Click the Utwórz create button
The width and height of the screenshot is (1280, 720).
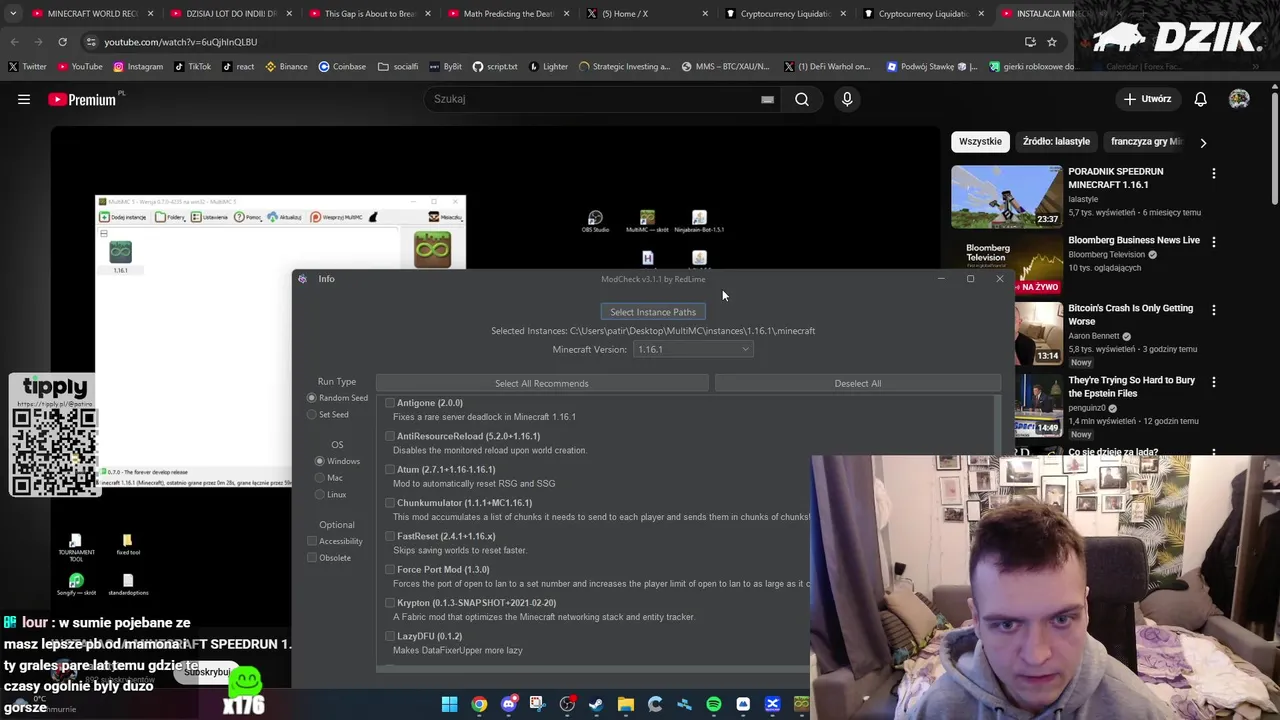1147,99
